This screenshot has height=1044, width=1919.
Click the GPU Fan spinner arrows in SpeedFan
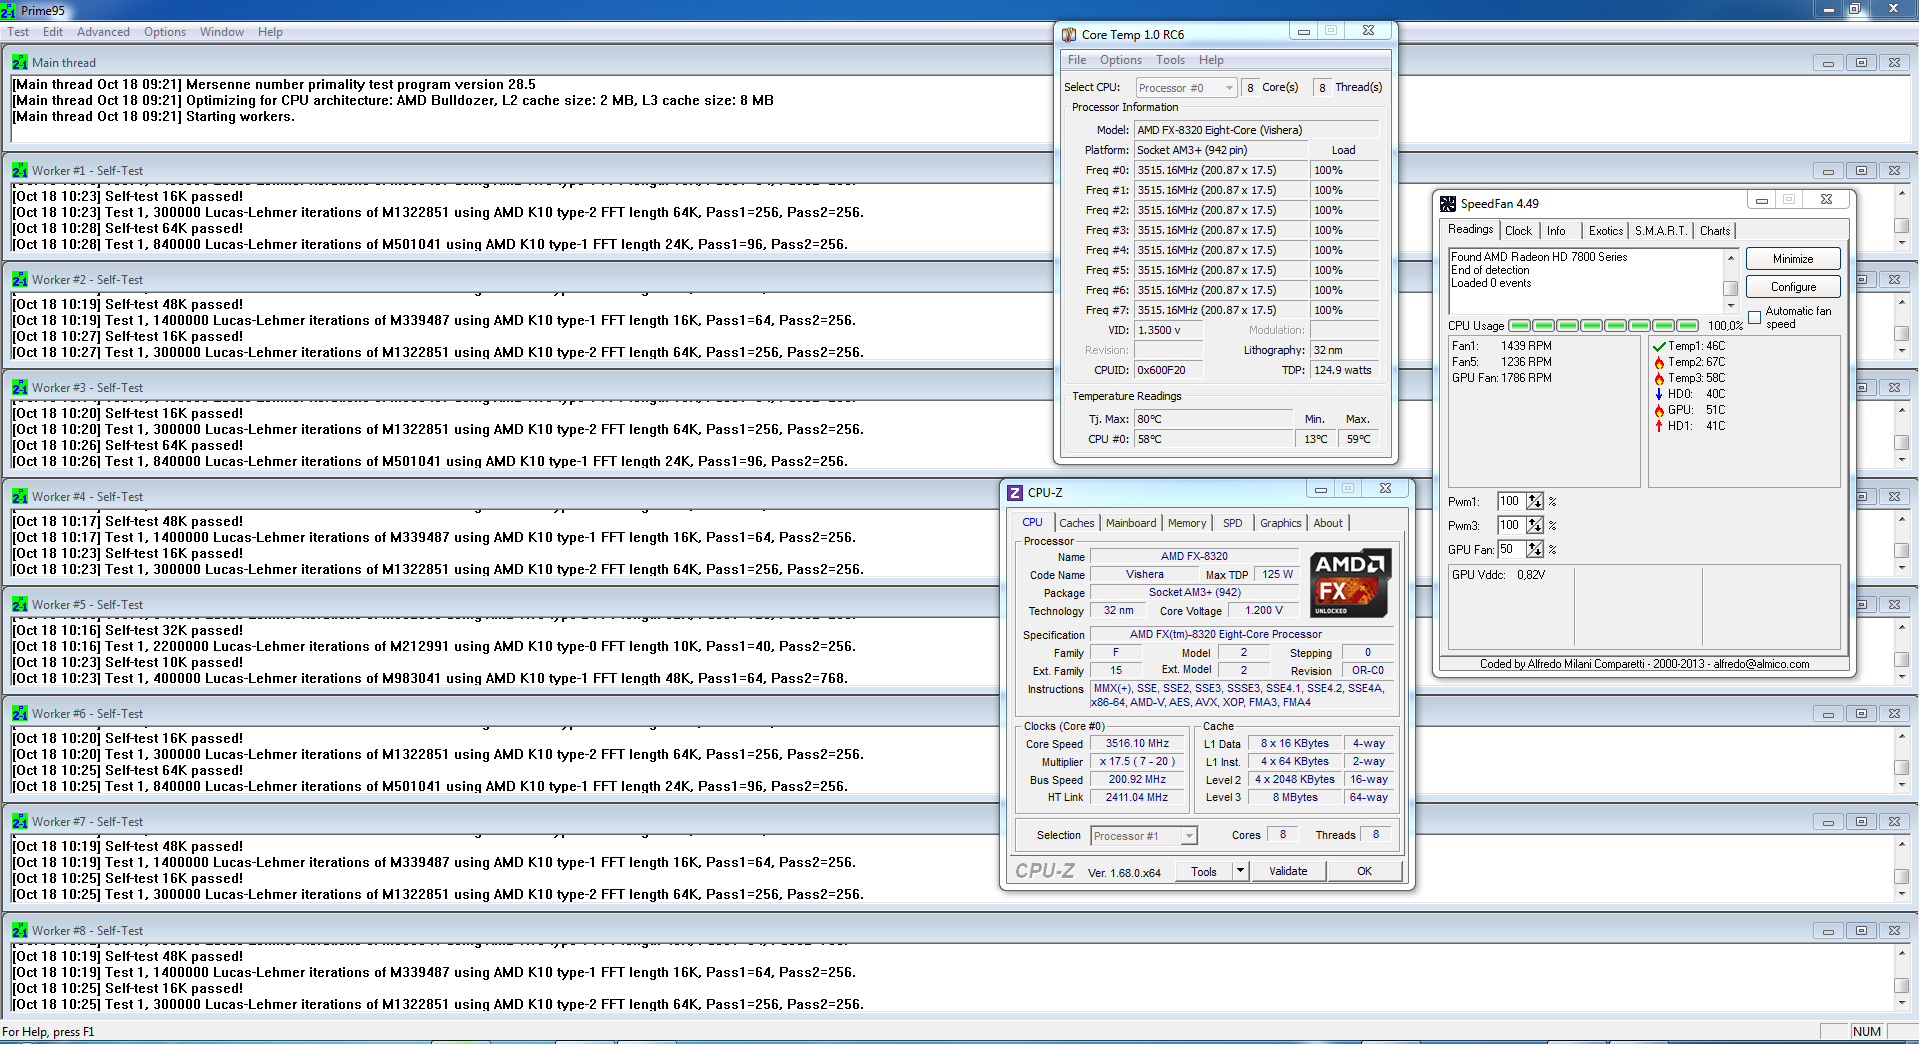tap(1535, 549)
